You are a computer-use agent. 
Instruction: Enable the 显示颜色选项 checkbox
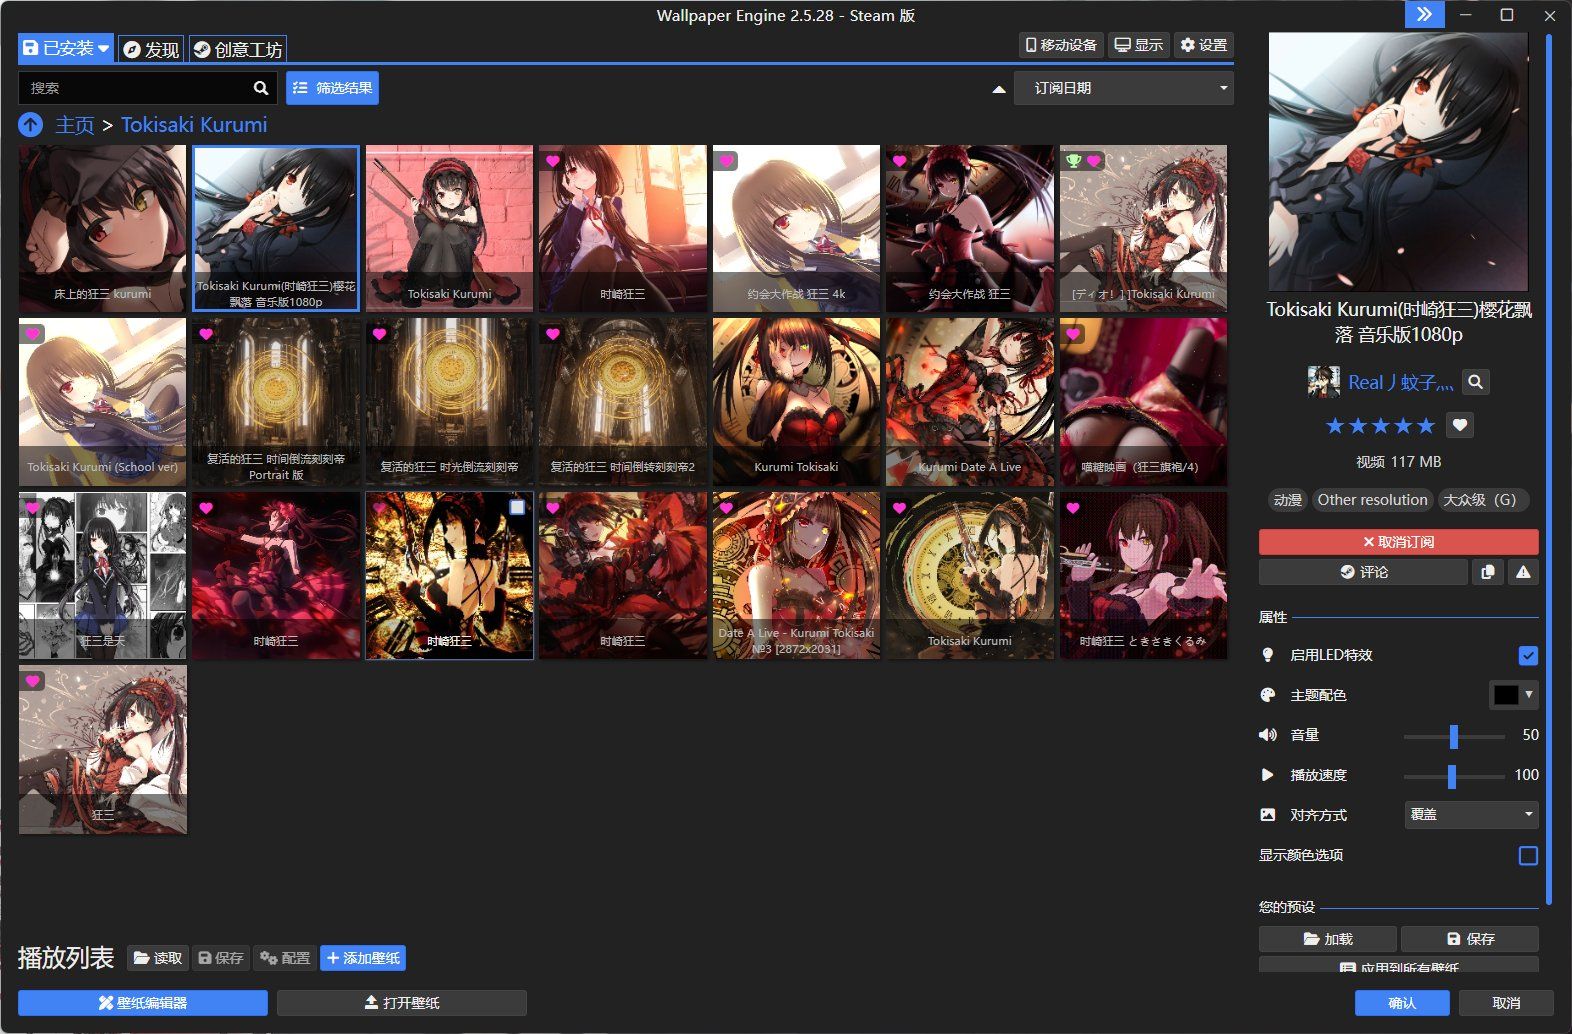click(x=1528, y=856)
